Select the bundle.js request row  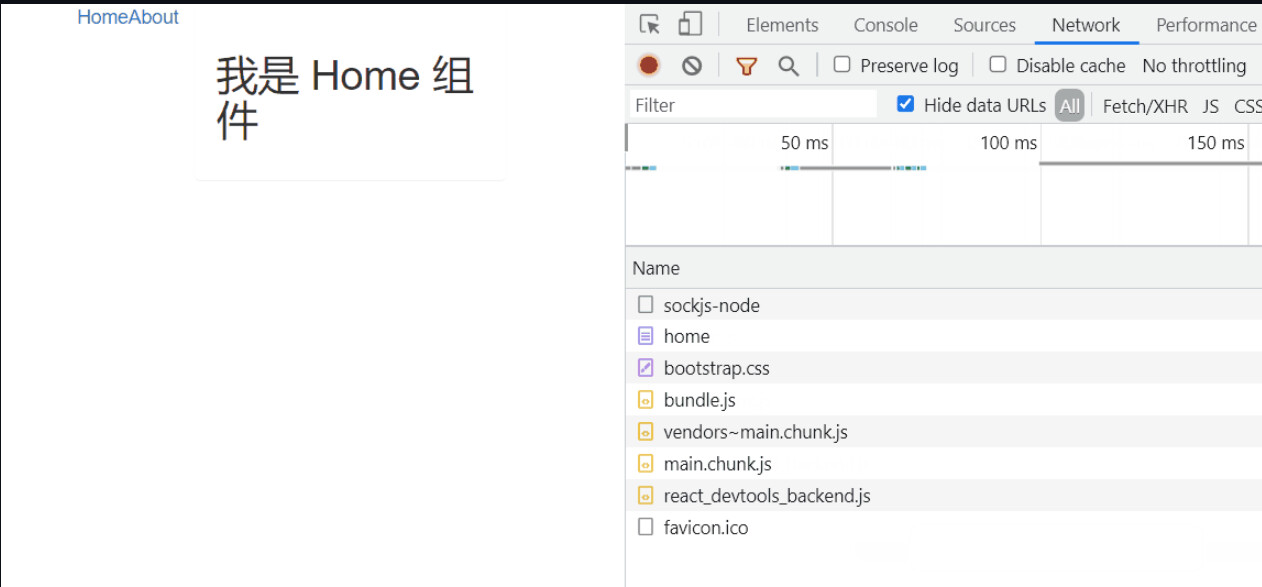[944, 400]
